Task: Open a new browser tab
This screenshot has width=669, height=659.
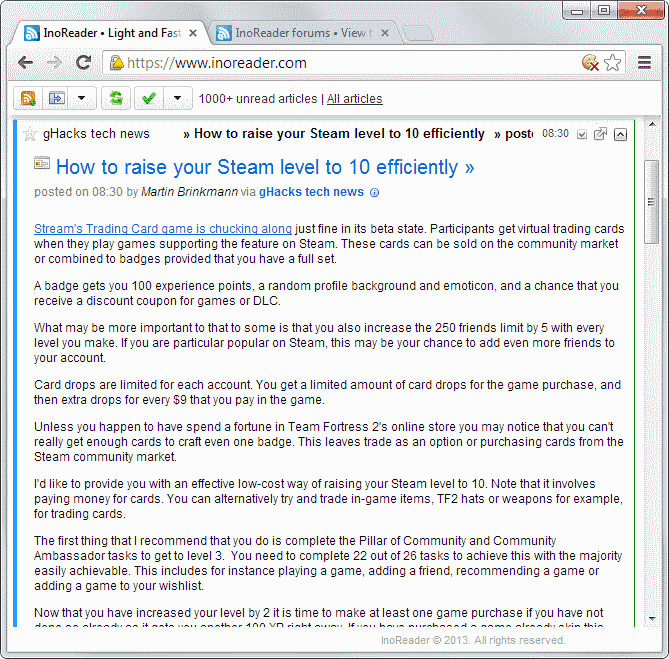Action: 419,33
